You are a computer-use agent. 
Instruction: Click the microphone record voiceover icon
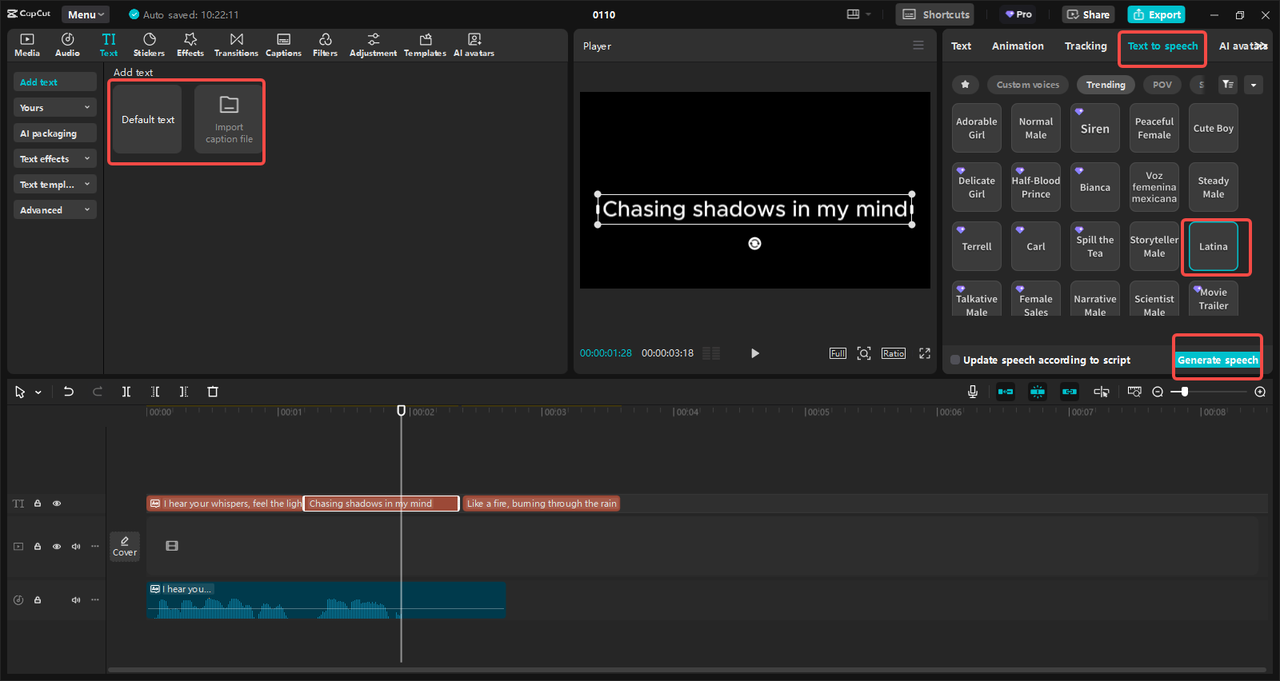972,392
